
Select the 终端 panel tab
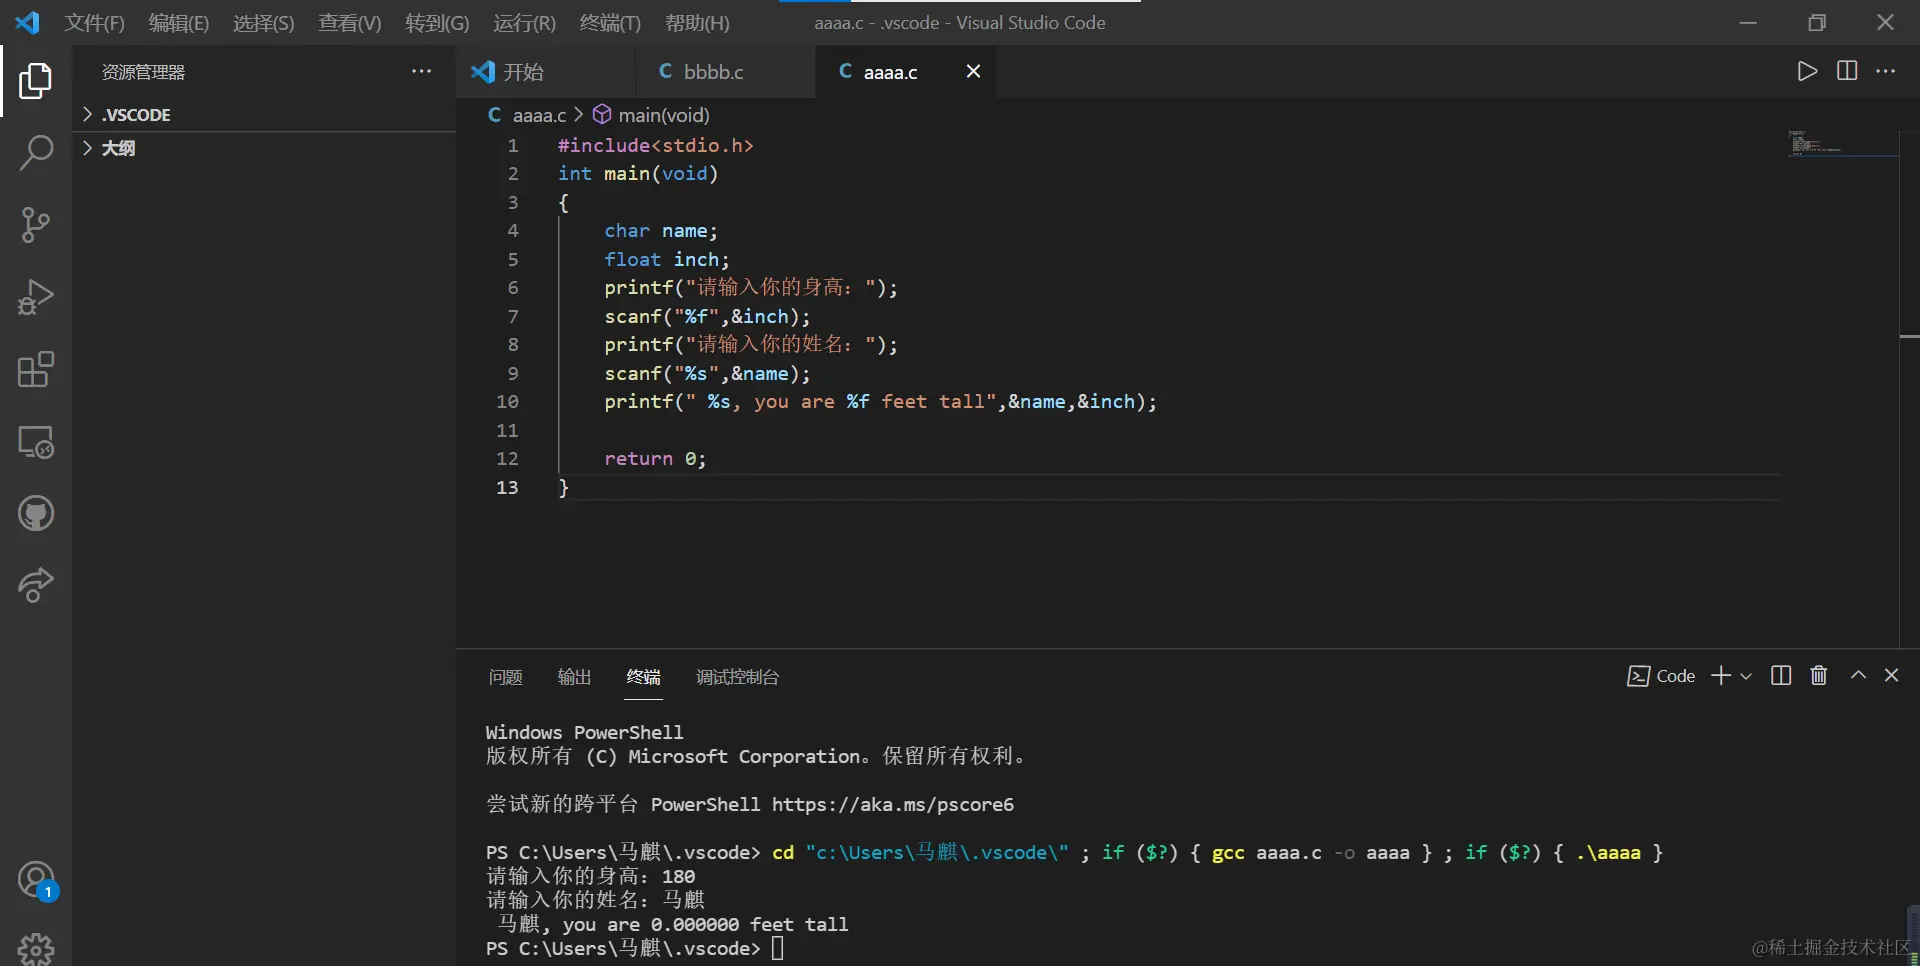coord(643,677)
